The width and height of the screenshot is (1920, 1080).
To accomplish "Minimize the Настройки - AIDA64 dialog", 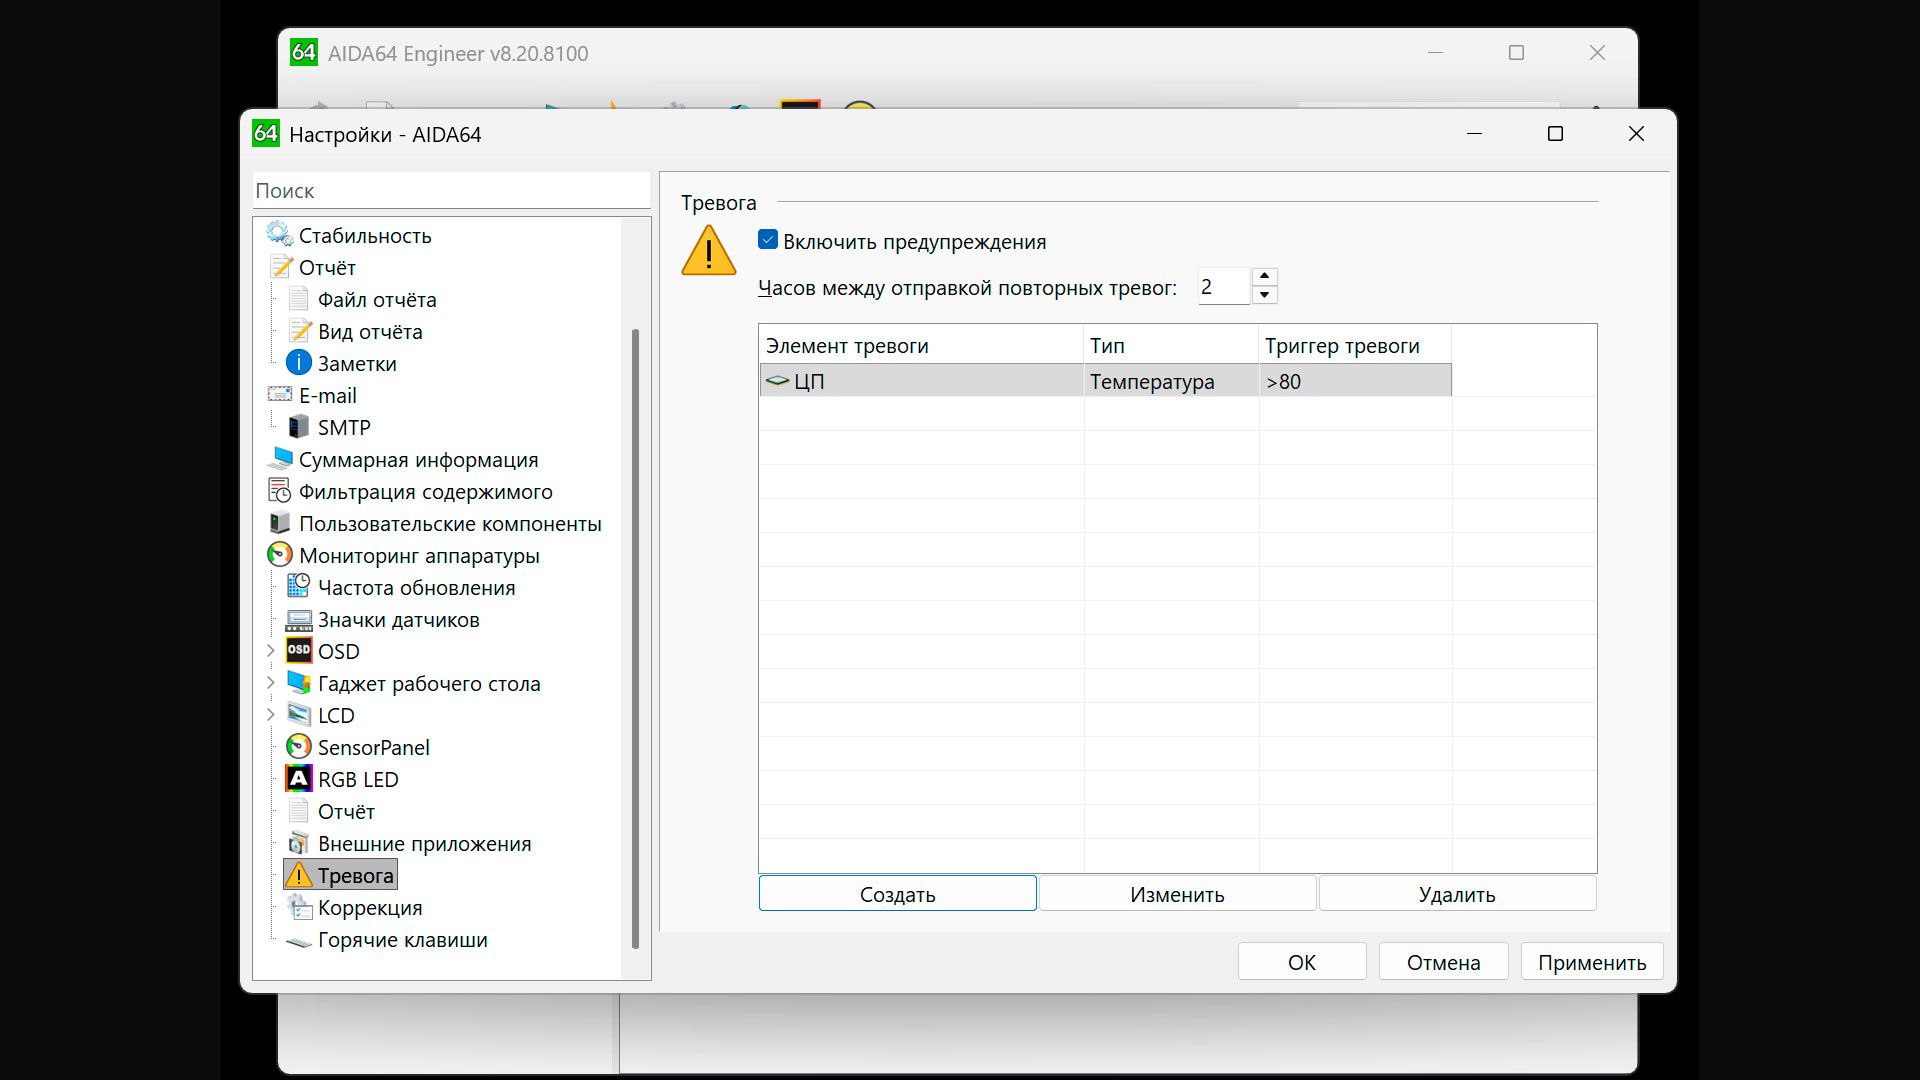I will pyautogui.click(x=1474, y=134).
